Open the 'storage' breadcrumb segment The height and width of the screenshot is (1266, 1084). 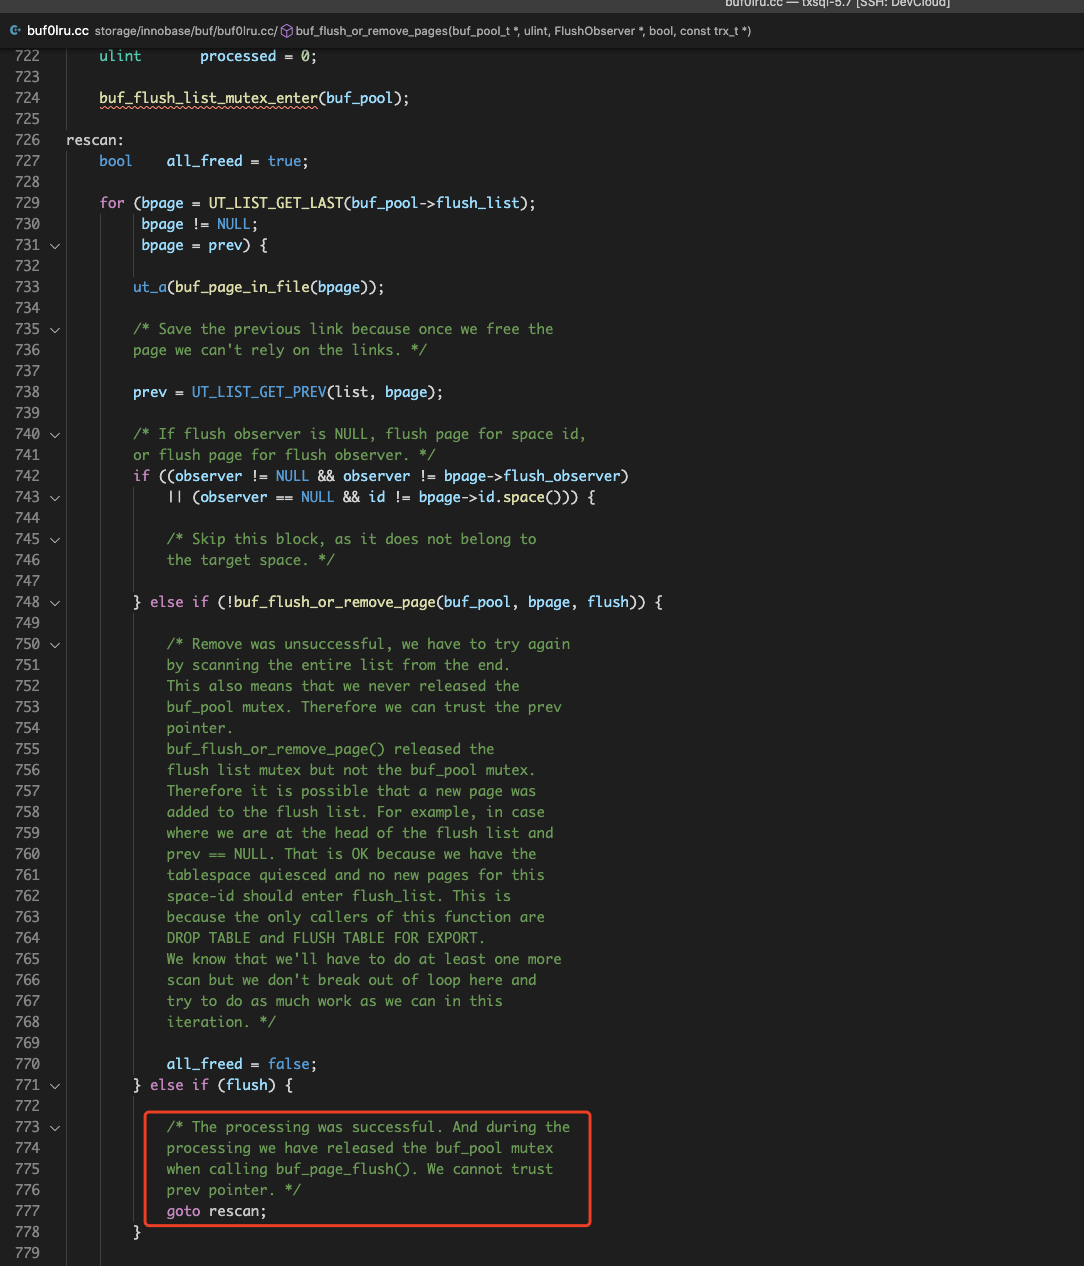(115, 31)
